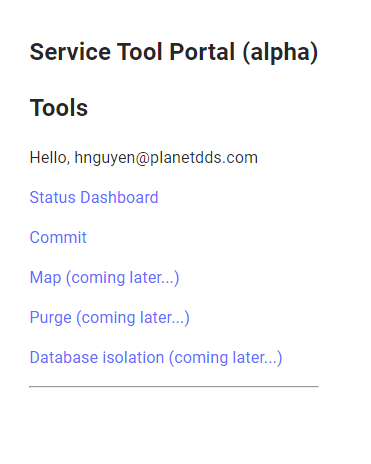Click the word "Map" in the links
371x464 pixels.
(45, 278)
